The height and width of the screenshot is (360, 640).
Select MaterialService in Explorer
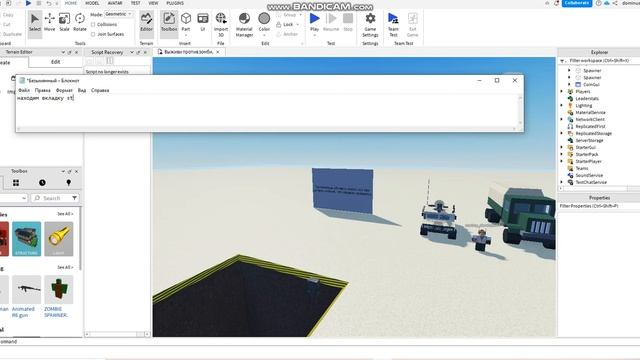(590, 112)
